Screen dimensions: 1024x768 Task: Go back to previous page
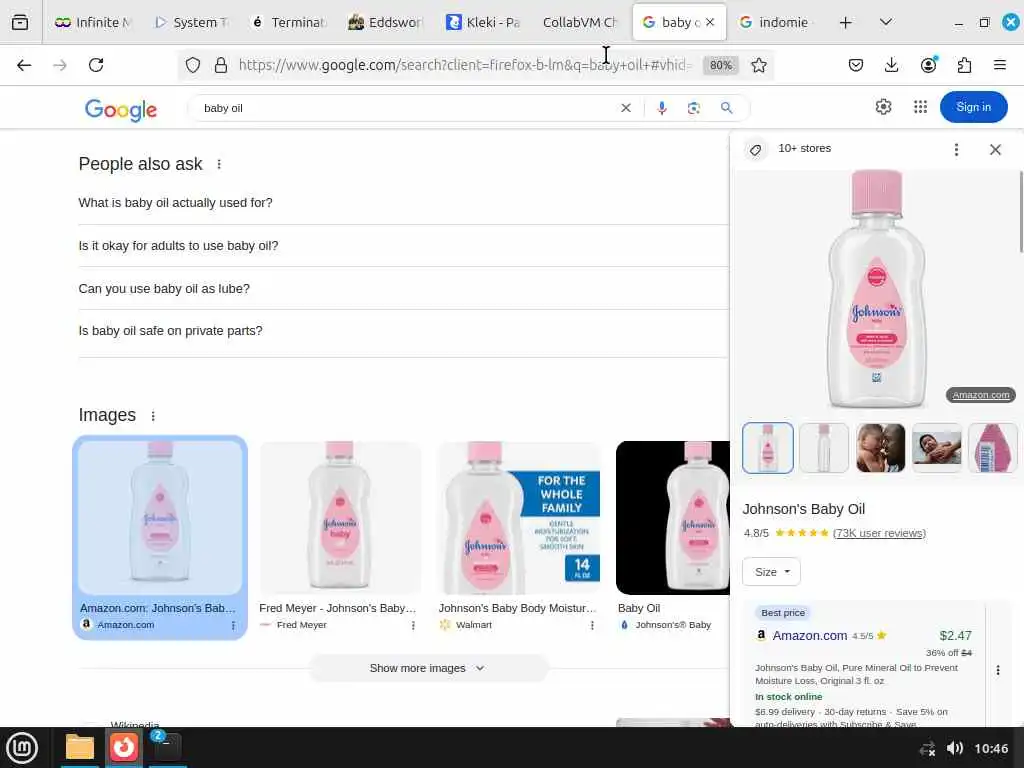tap(24, 65)
